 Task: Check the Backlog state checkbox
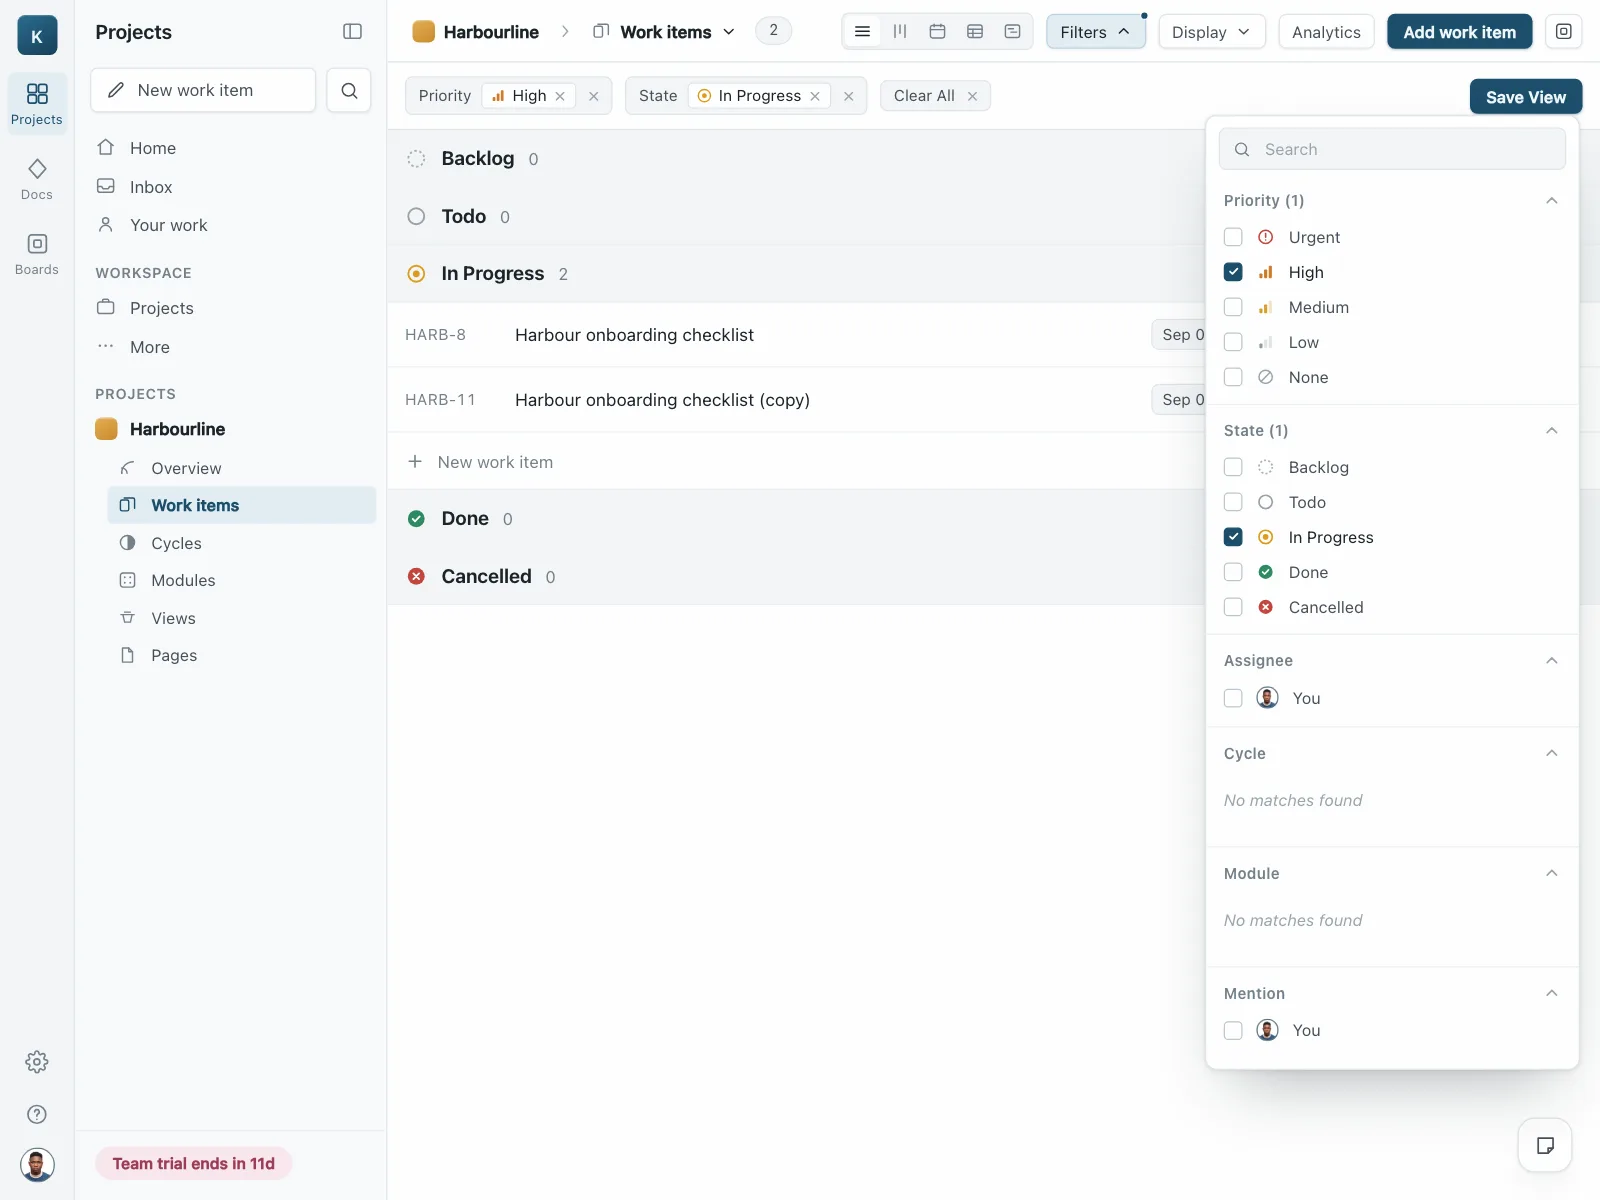(1233, 467)
